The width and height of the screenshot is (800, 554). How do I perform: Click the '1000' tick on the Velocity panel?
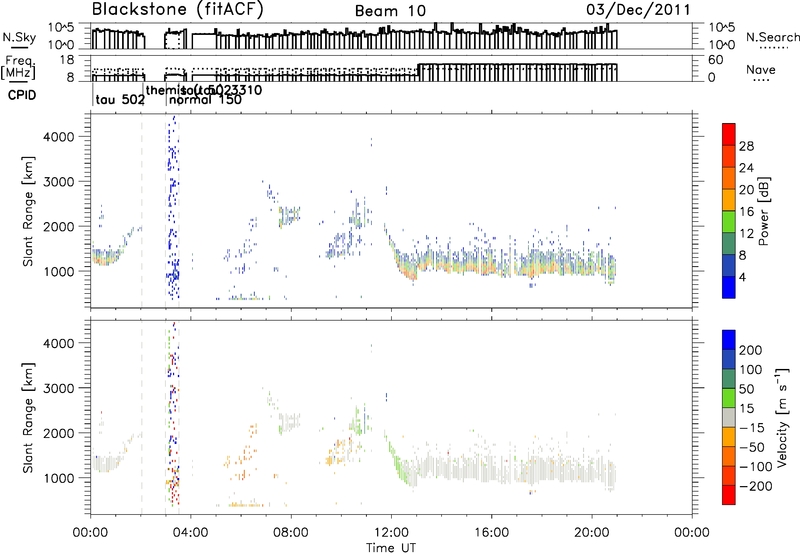click(59, 478)
